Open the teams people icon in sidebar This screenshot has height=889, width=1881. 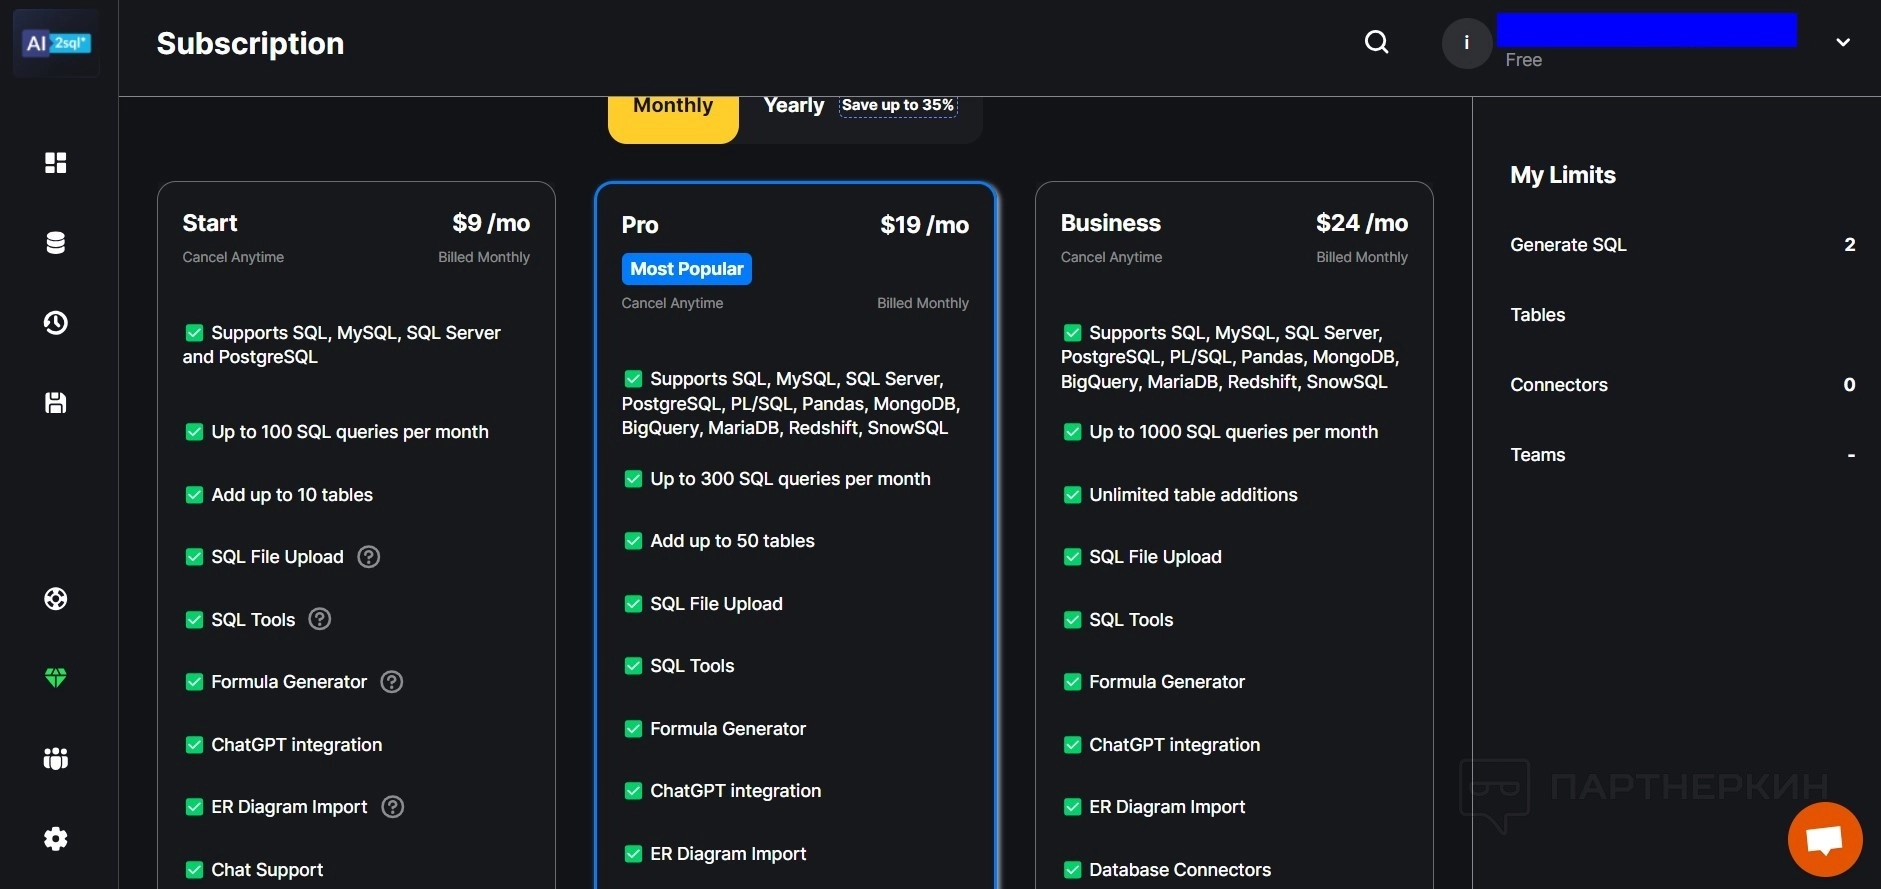tap(56, 759)
